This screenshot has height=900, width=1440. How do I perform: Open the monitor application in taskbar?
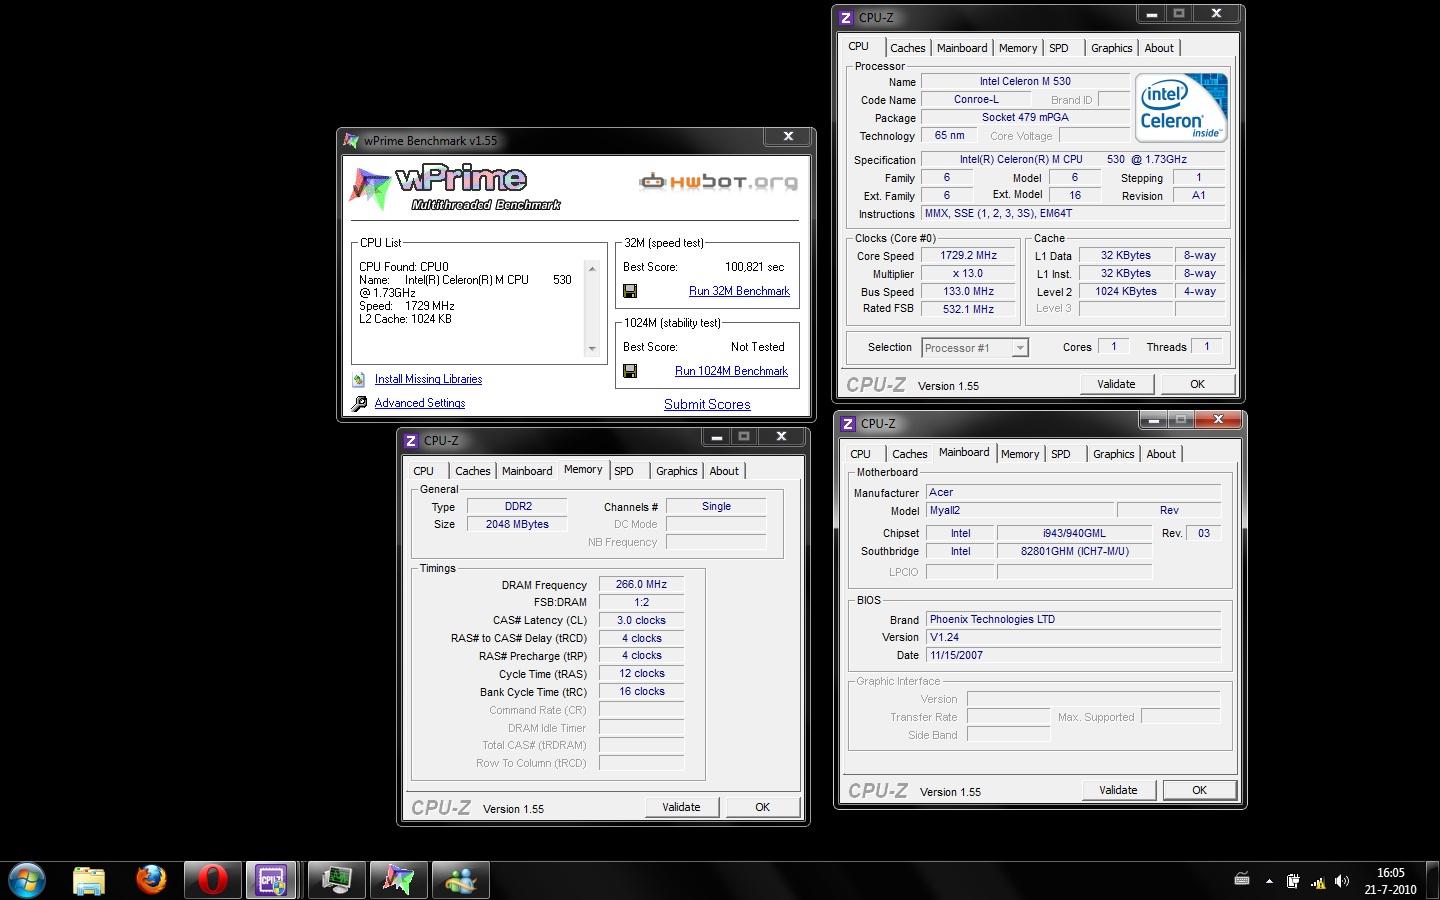click(336, 880)
